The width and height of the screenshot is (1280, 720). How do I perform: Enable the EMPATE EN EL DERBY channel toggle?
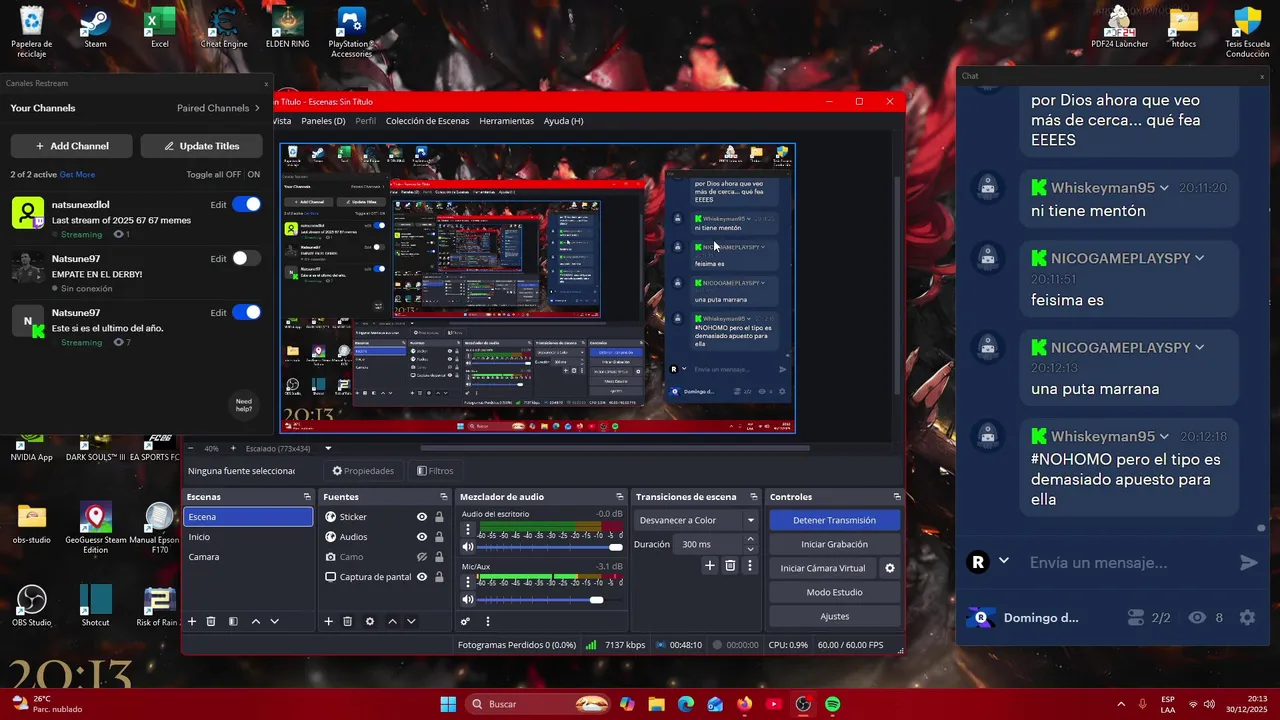coord(246,258)
